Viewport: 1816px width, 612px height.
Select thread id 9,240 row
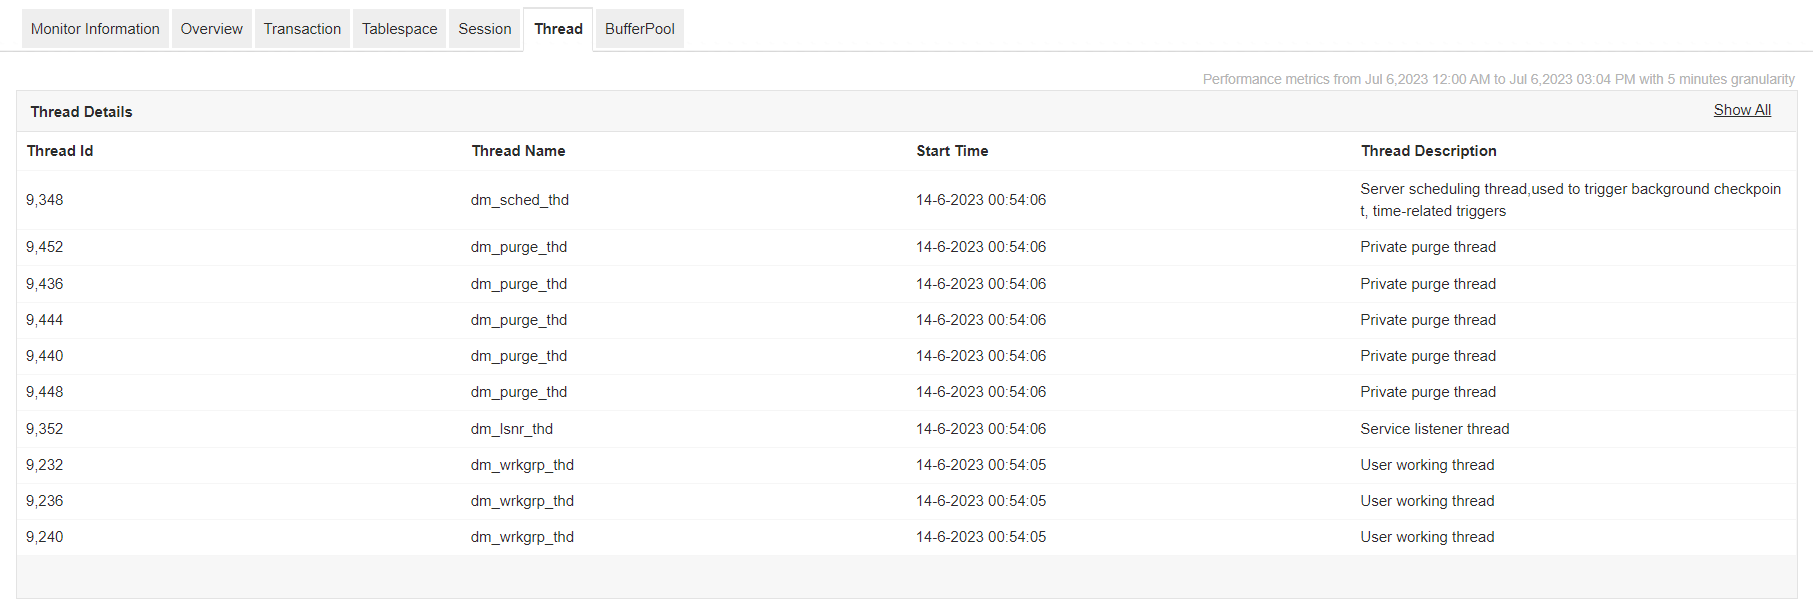(x=45, y=537)
